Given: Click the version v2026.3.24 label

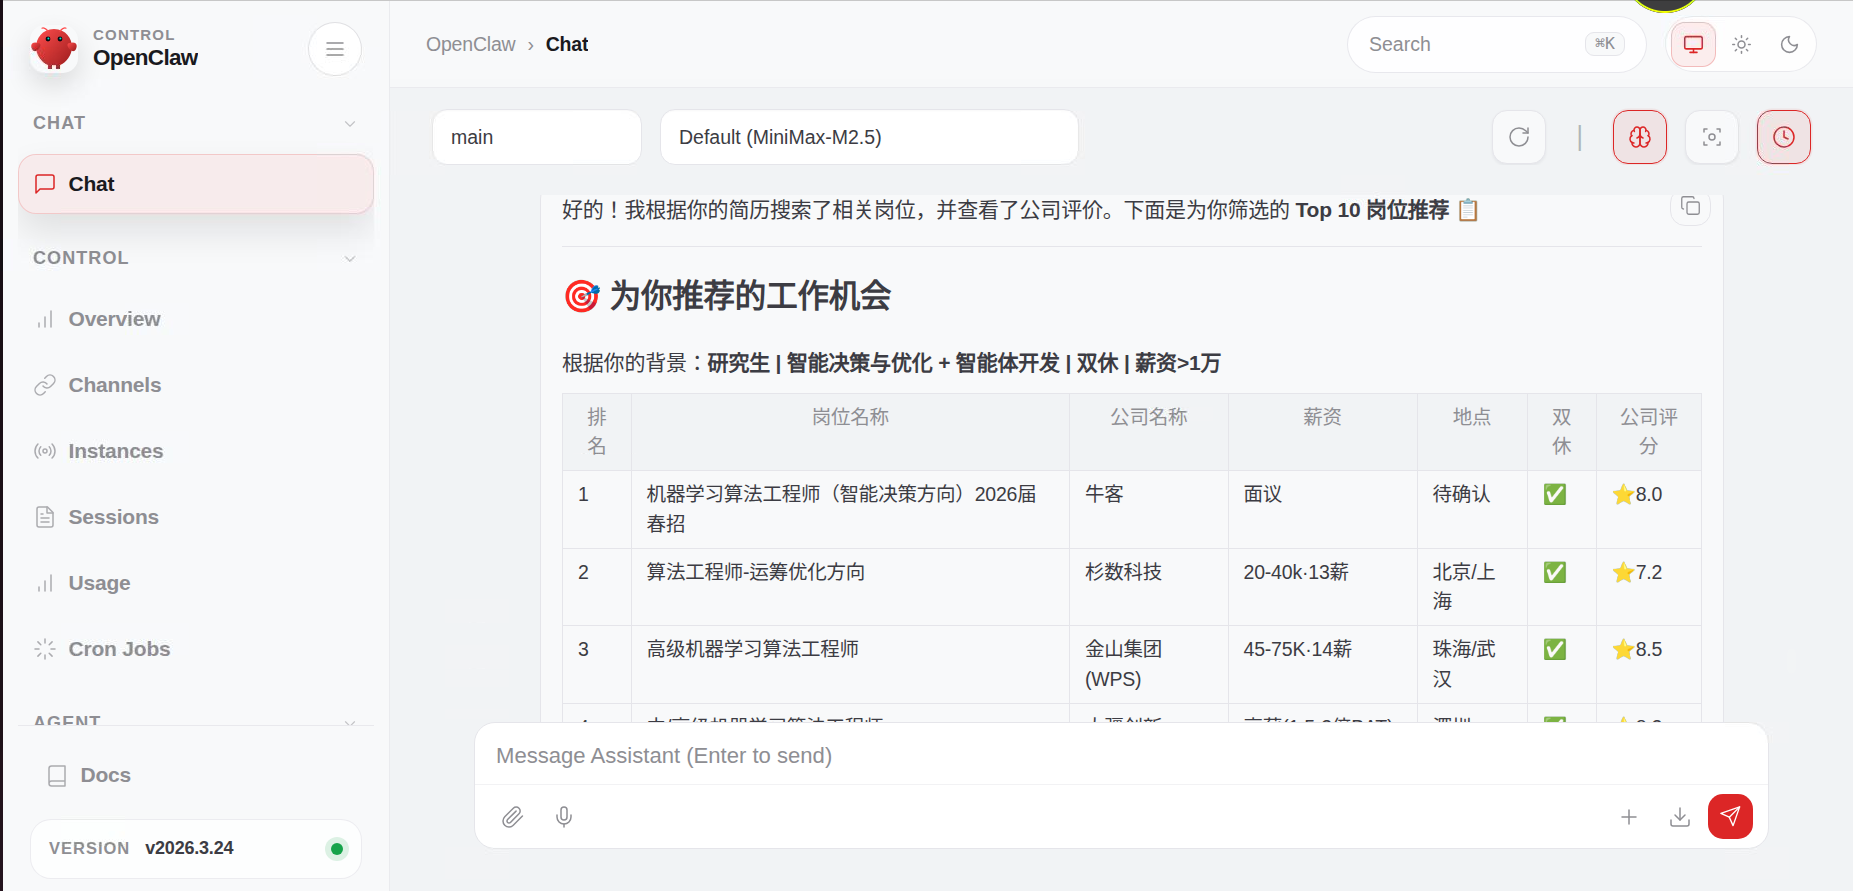Looking at the screenshot, I should (189, 848).
